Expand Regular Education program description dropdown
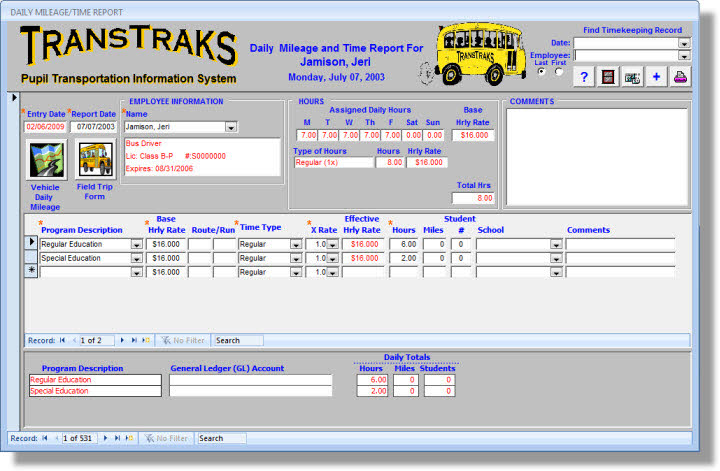Viewport: 720px width, 471px height. [136, 243]
